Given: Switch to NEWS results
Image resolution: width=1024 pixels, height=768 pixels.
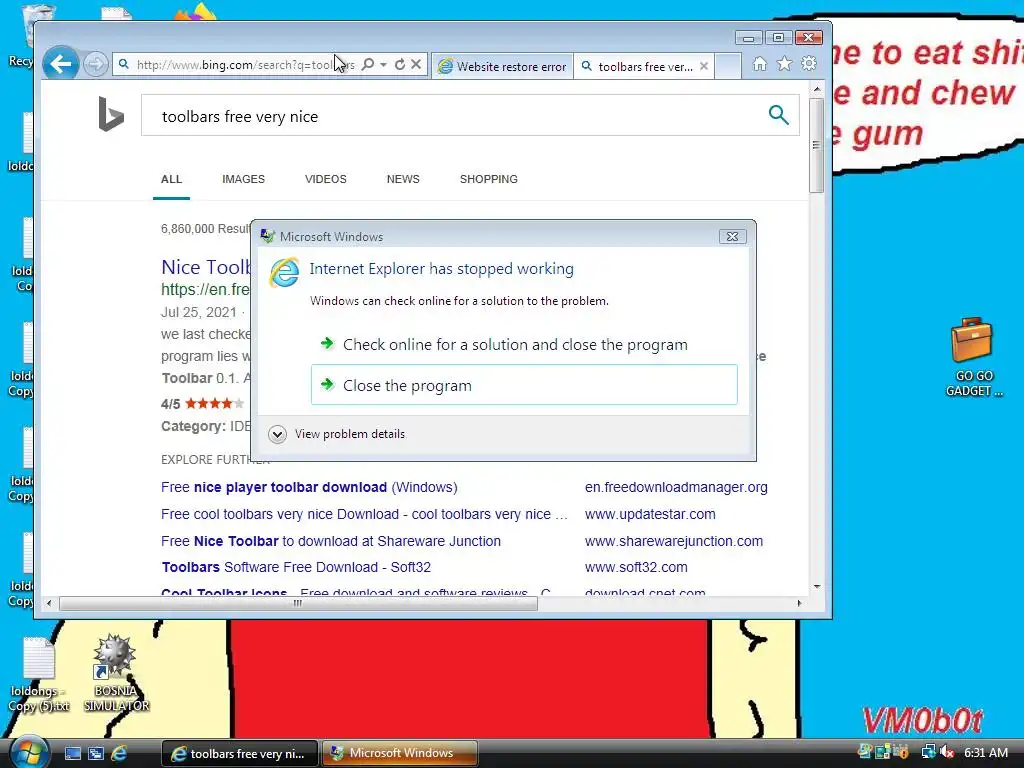Looking at the screenshot, I should coord(403,179).
